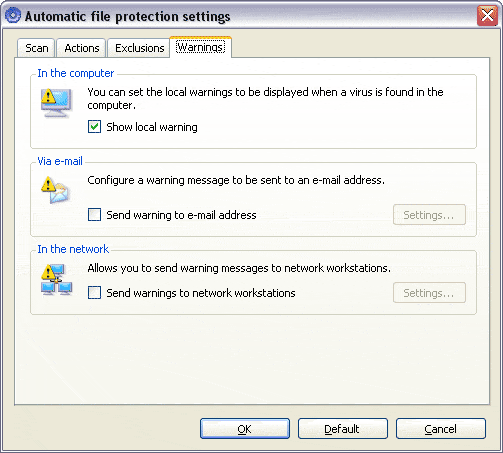The image size is (503, 453).
Task: Click the computer monitor warning icon
Action: click(x=56, y=103)
